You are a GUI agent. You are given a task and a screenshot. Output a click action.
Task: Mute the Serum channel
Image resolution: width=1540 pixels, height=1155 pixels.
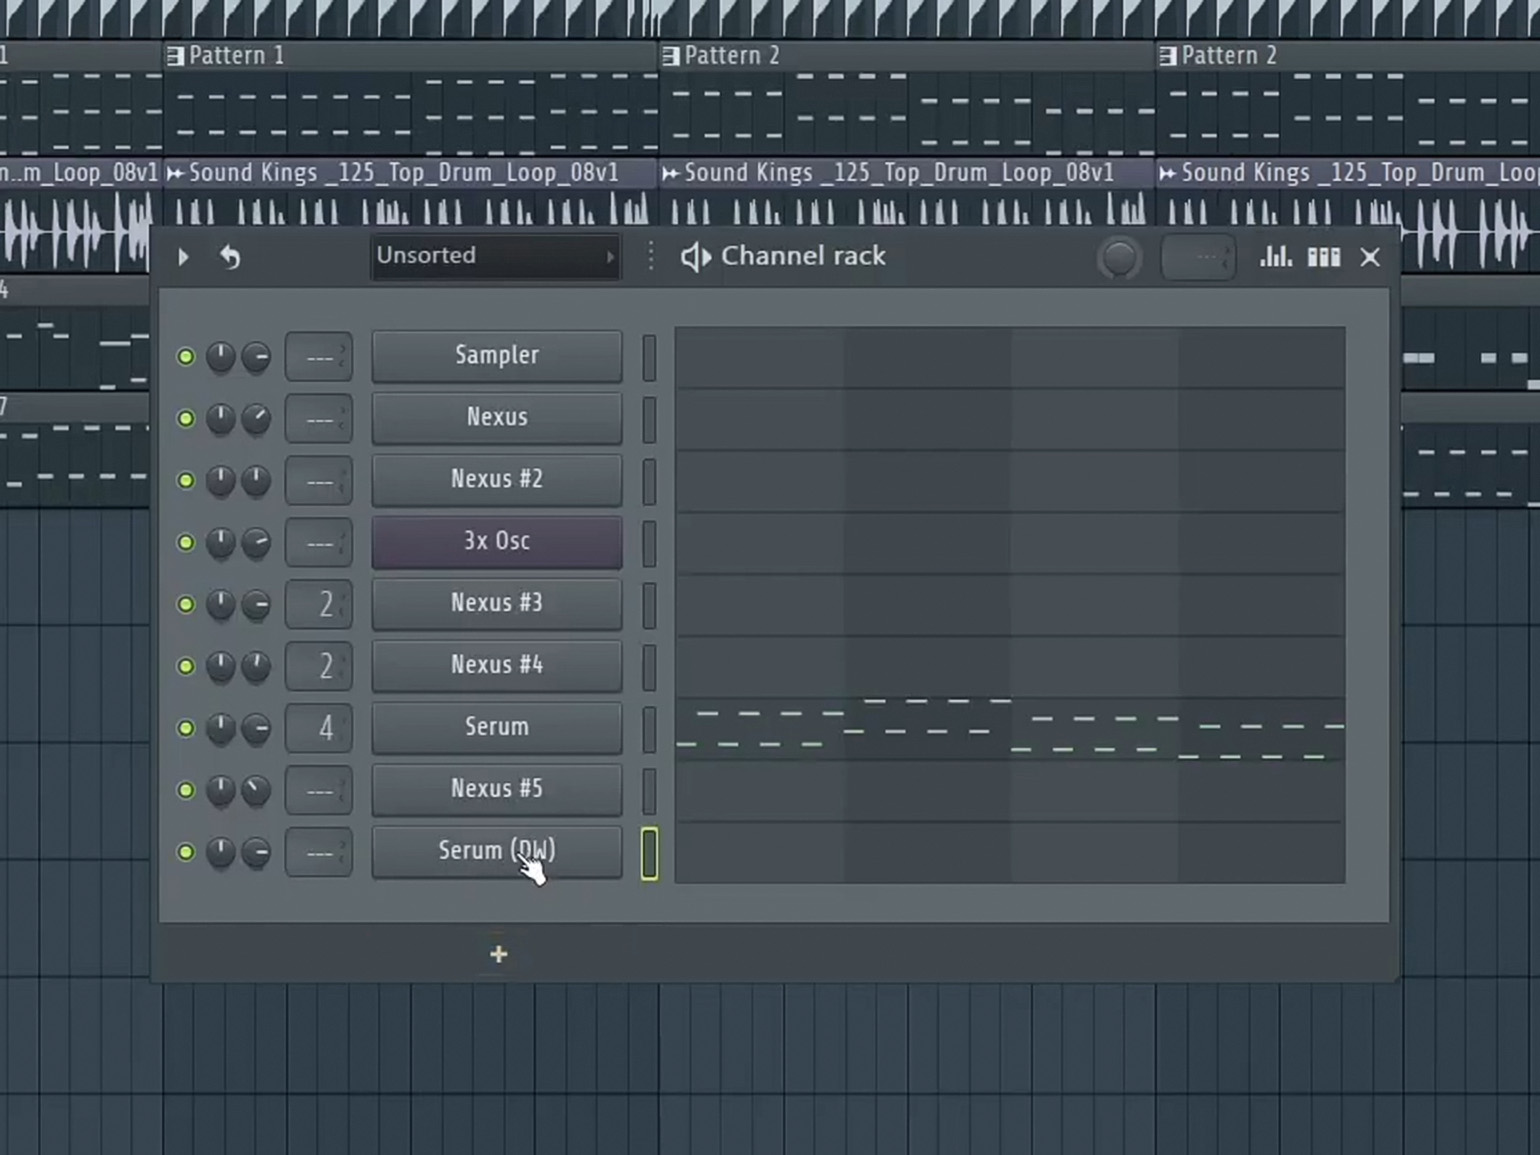click(185, 729)
